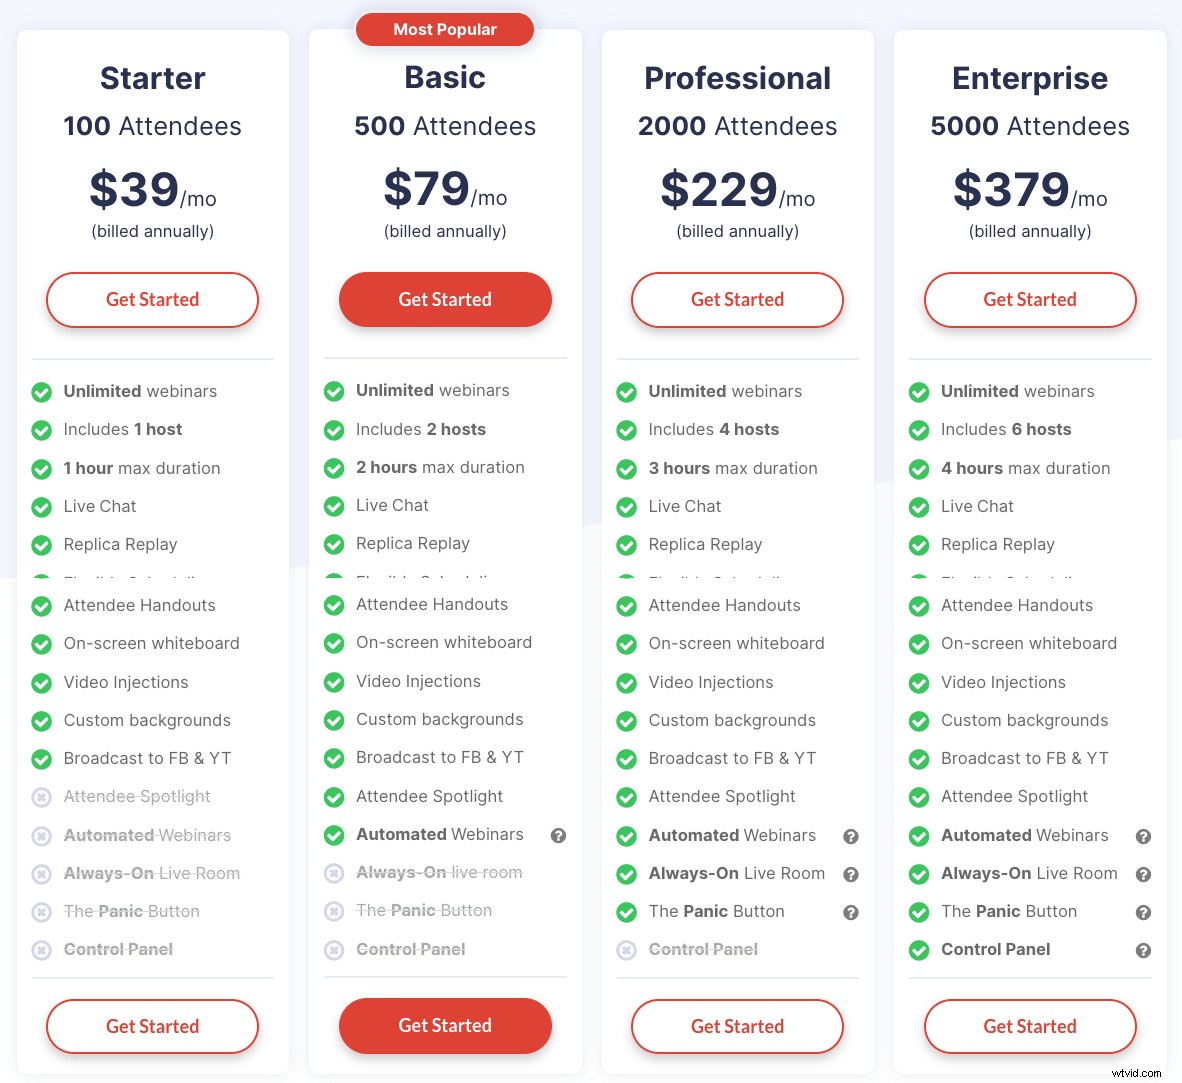
Task: Click Get Started beneath the Enterprise features
Action: click(1029, 1026)
